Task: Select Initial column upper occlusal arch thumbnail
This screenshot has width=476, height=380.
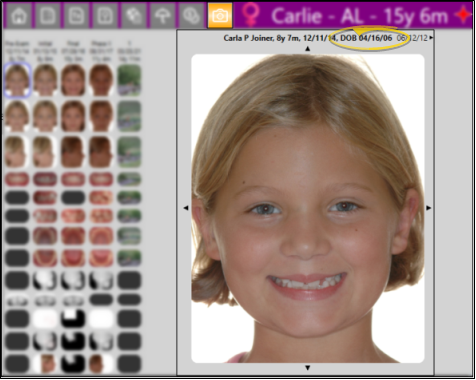Action: click(x=45, y=236)
